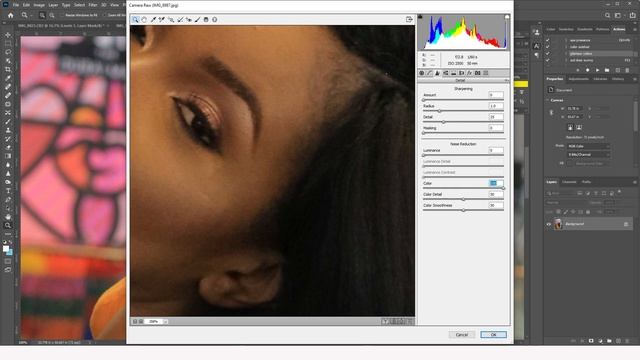This screenshot has width=640, height=360.
Task: Click the Color noise reduction value field
Action: 496,183
